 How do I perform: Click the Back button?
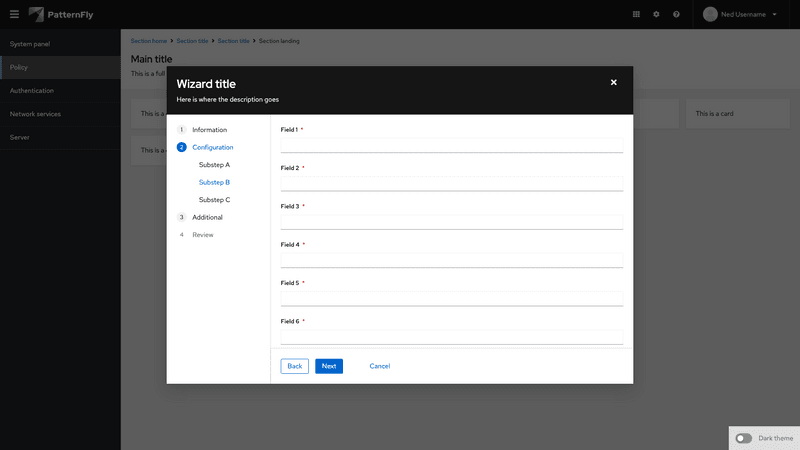(x=295, y=366)
